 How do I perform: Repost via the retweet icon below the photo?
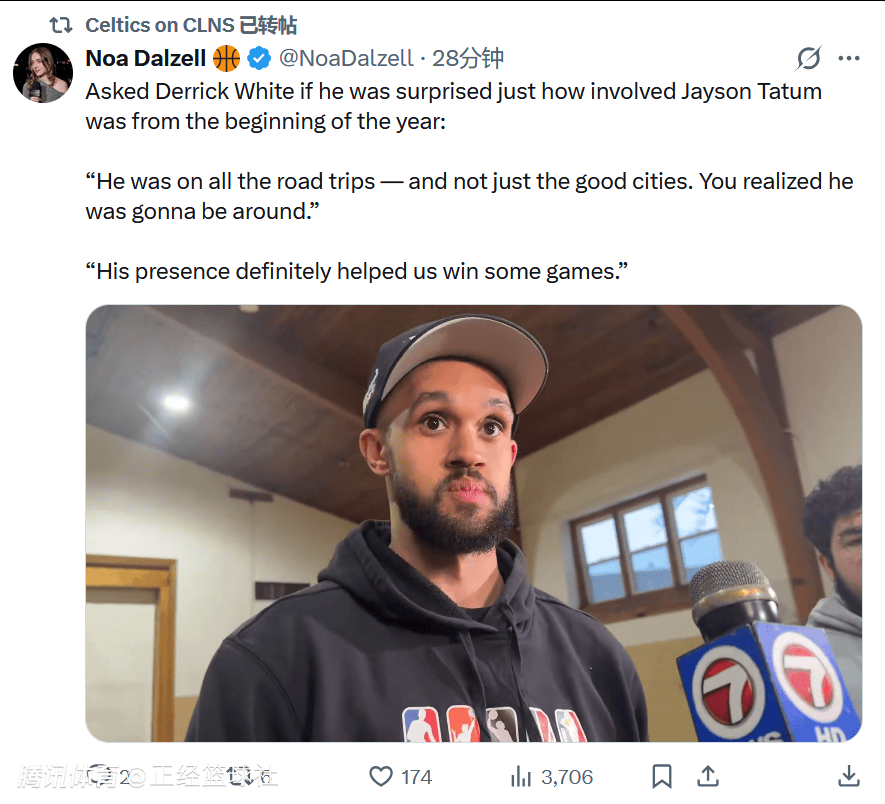pyautogui.click(x=238, y=777)
